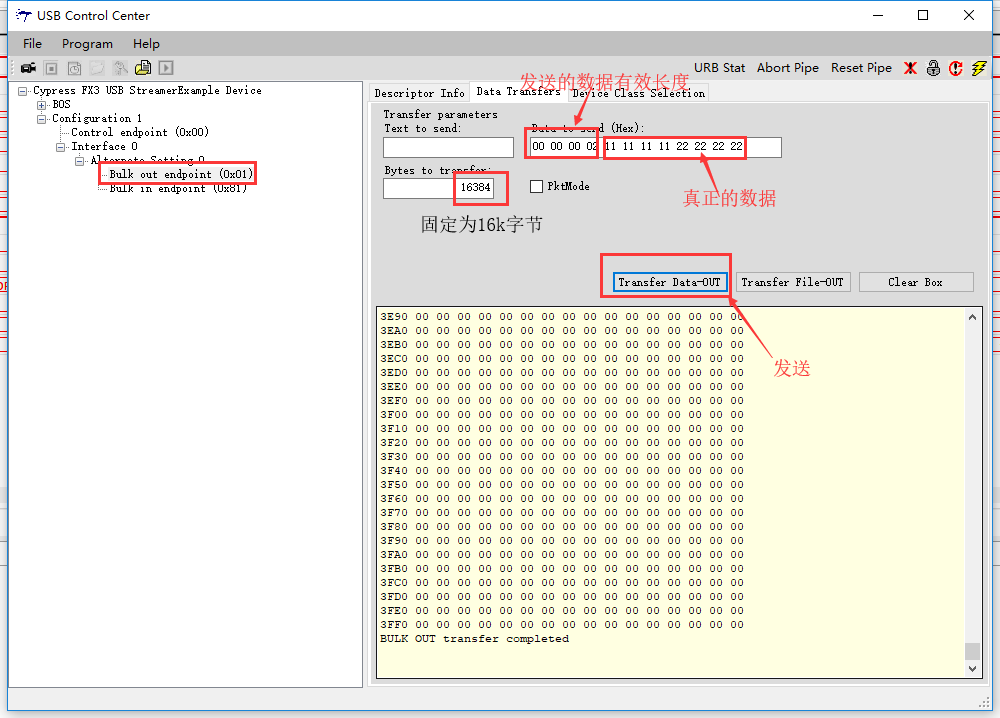Click the output box scroll down arrow
The height and width of the screenshot is (718, 1000).
[972, 668]
